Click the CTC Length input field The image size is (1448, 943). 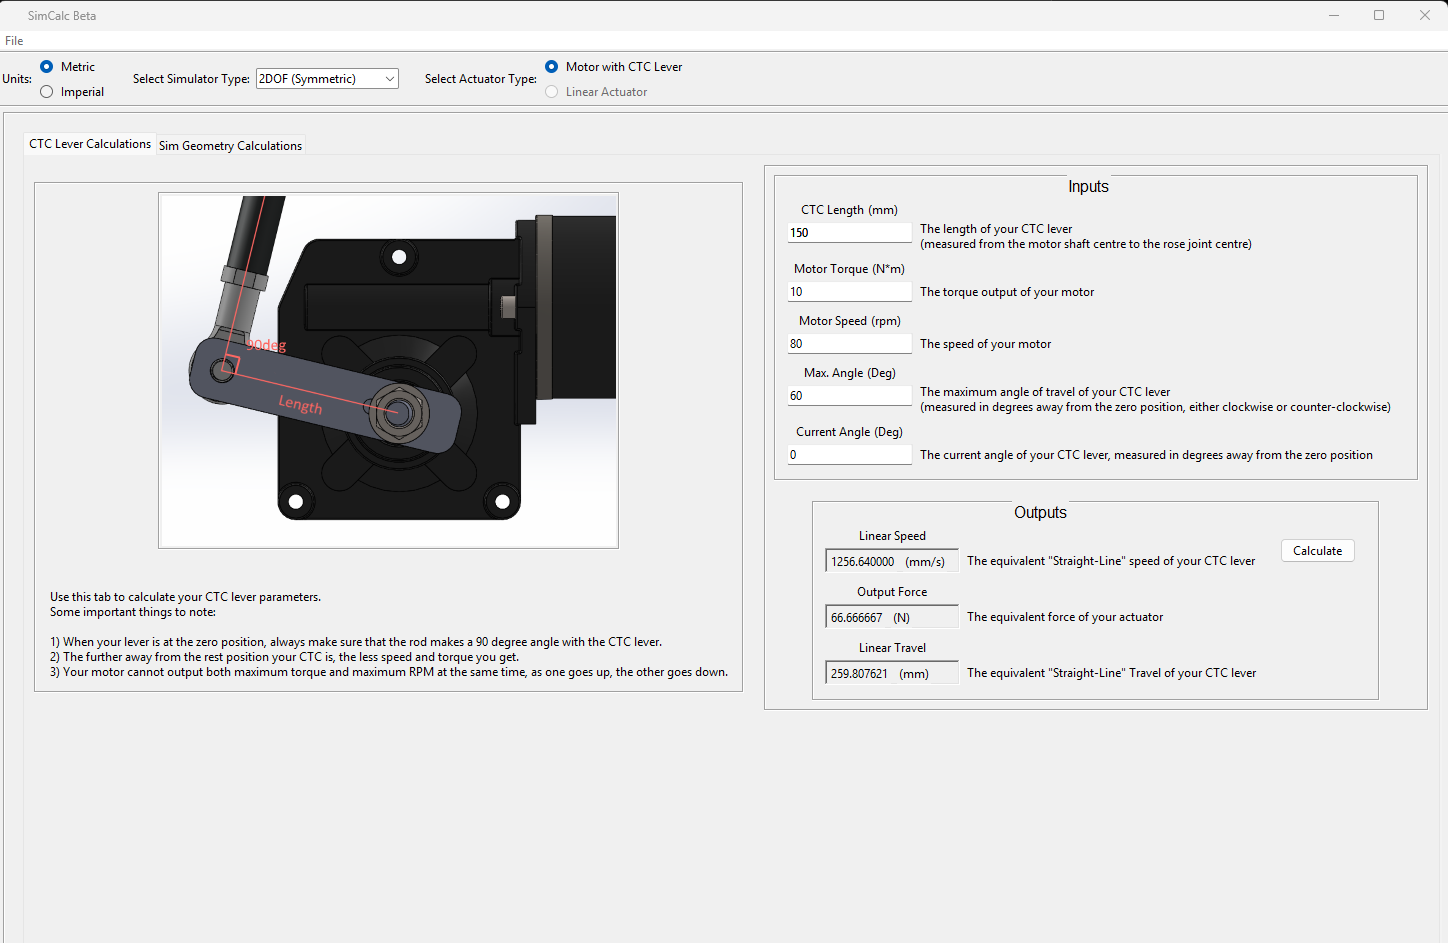[x=849, y=233]
